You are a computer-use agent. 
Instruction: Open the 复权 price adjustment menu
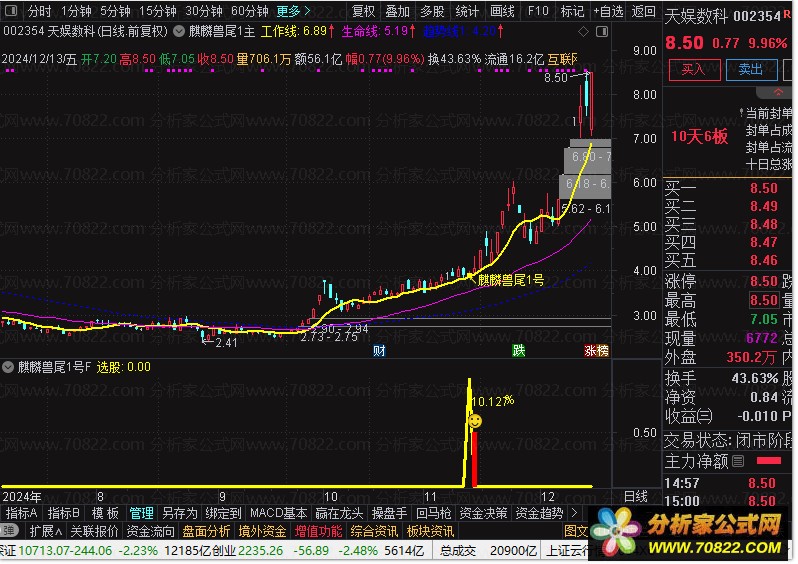pyautogui.click(x=363, y=11)
